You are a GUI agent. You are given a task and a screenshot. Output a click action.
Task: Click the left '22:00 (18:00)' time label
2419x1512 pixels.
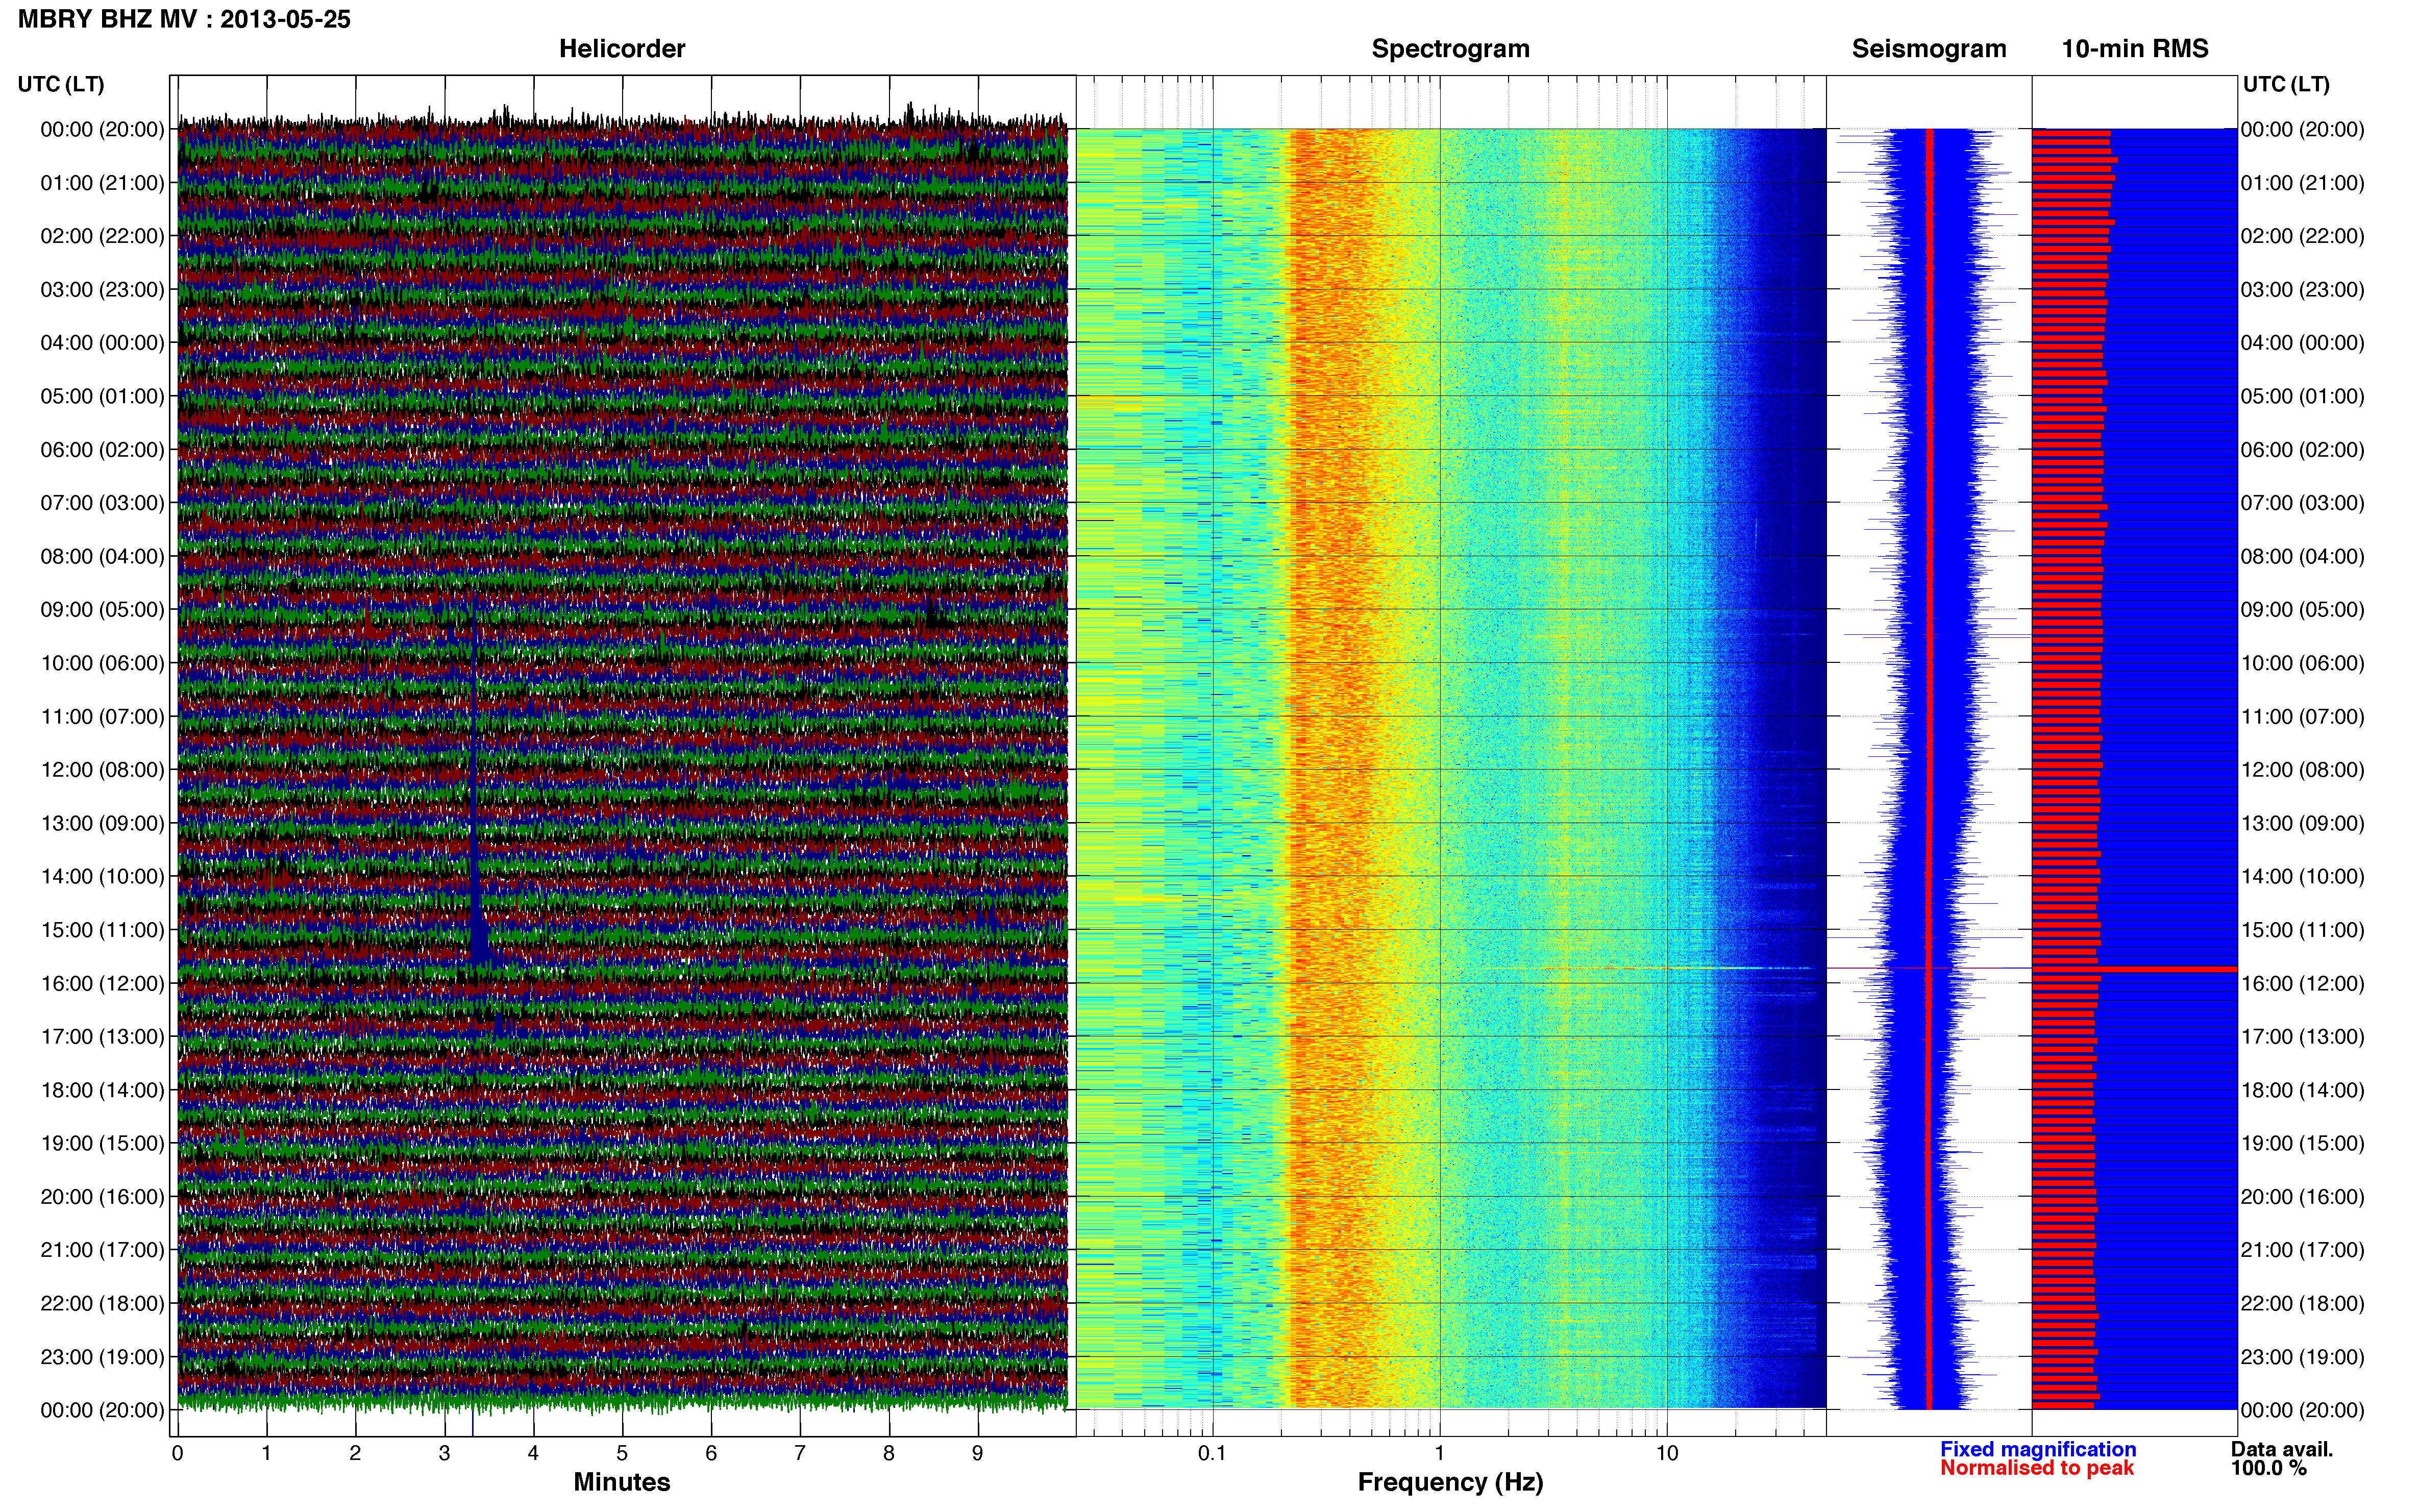[x=102, y=1304]
